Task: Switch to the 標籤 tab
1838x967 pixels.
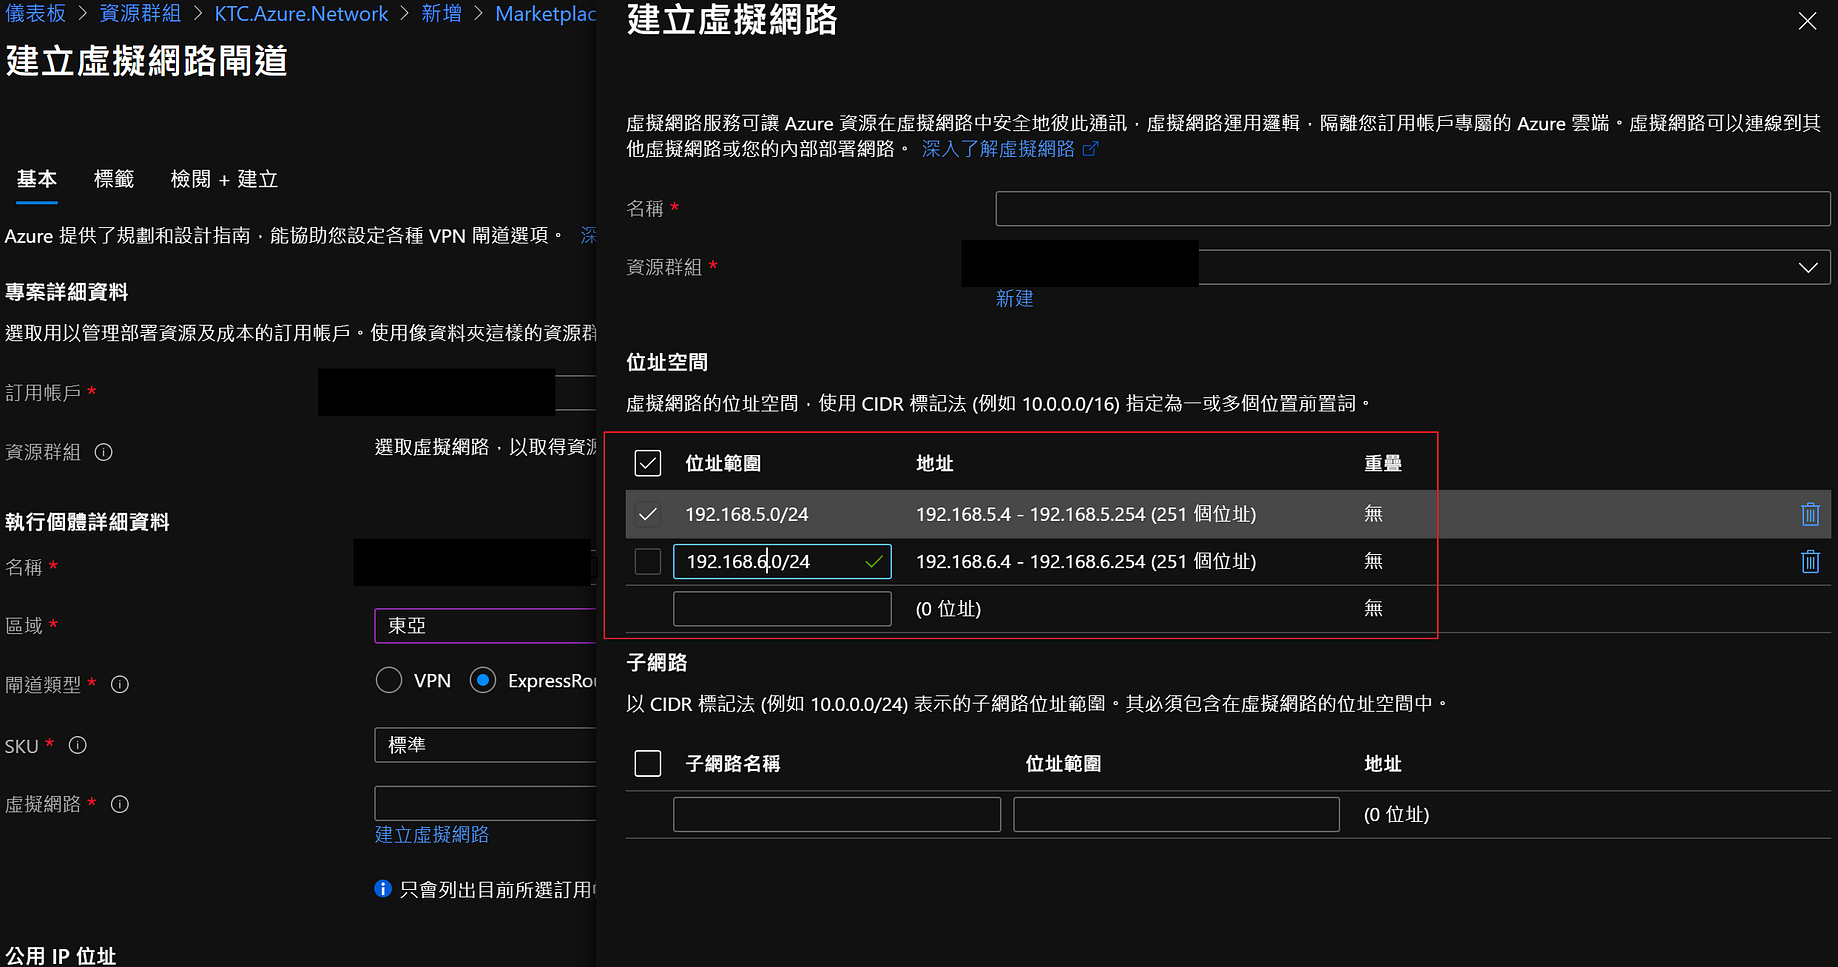Action: pyautogui.click(x=113, y=178)
